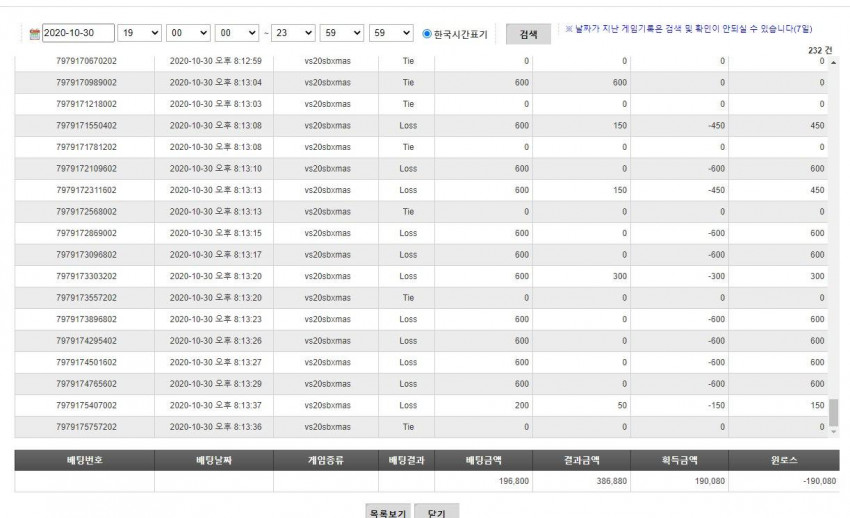The height and width of the screenshot is (518, 850).
Task: Click the 획득금액 column header
Action: pyautogui.click(x=680, y=460)
